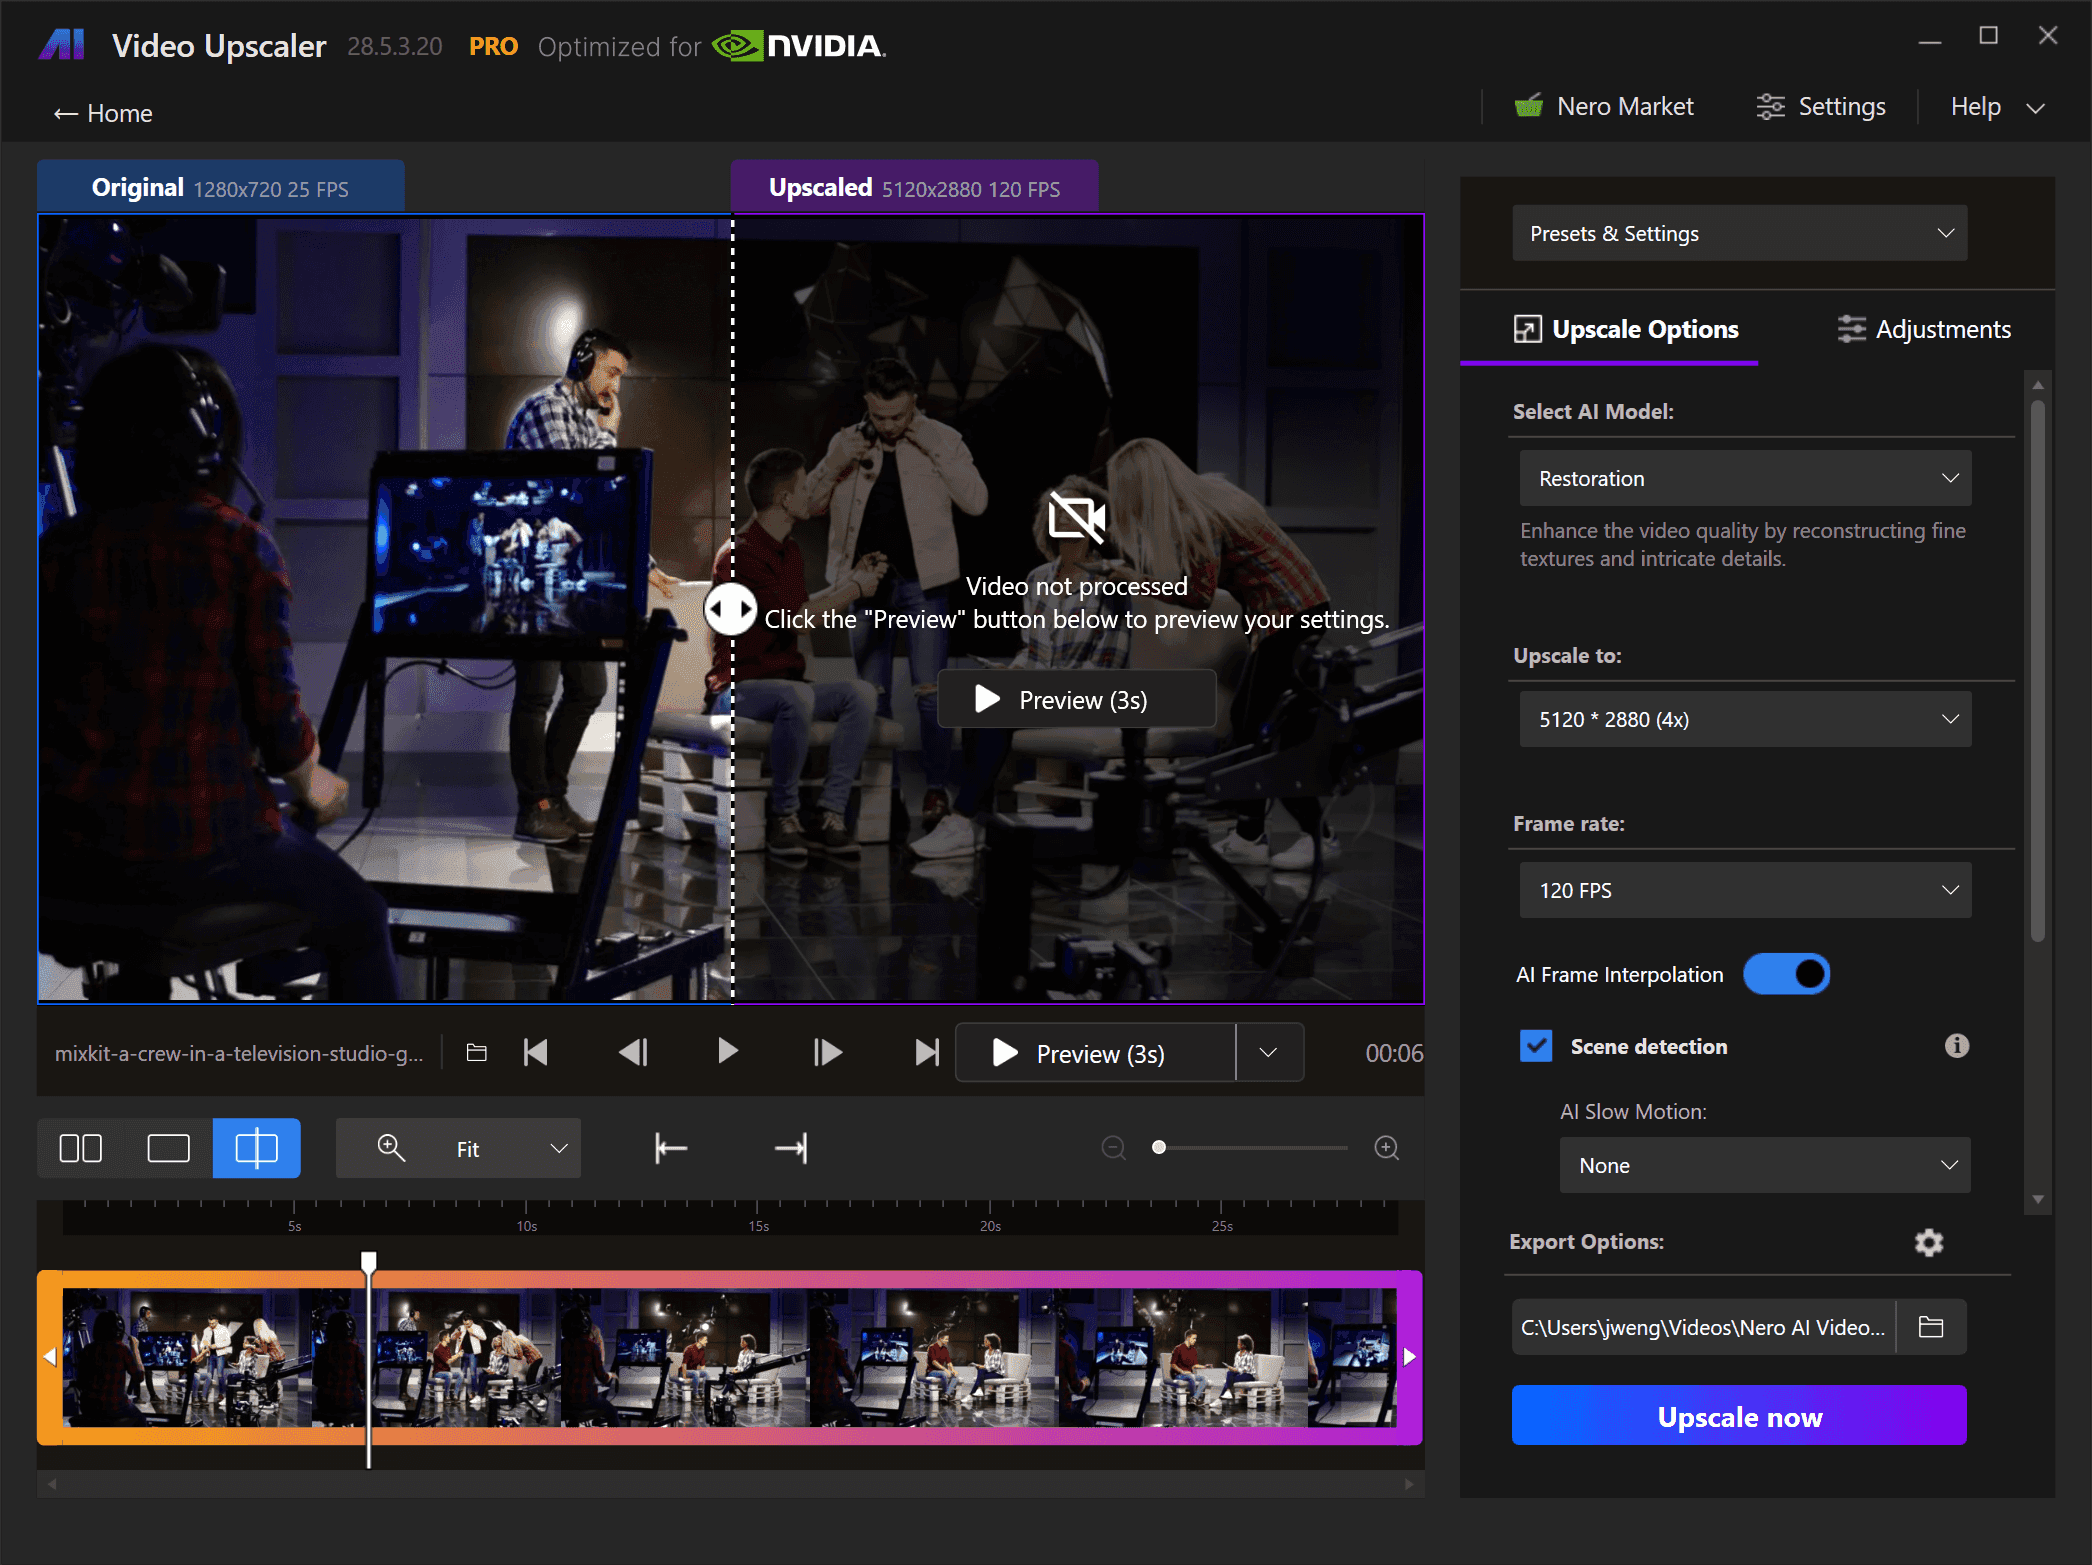Click the split-view compare handle
The image size is (2092, 1565).
[731, 609]
